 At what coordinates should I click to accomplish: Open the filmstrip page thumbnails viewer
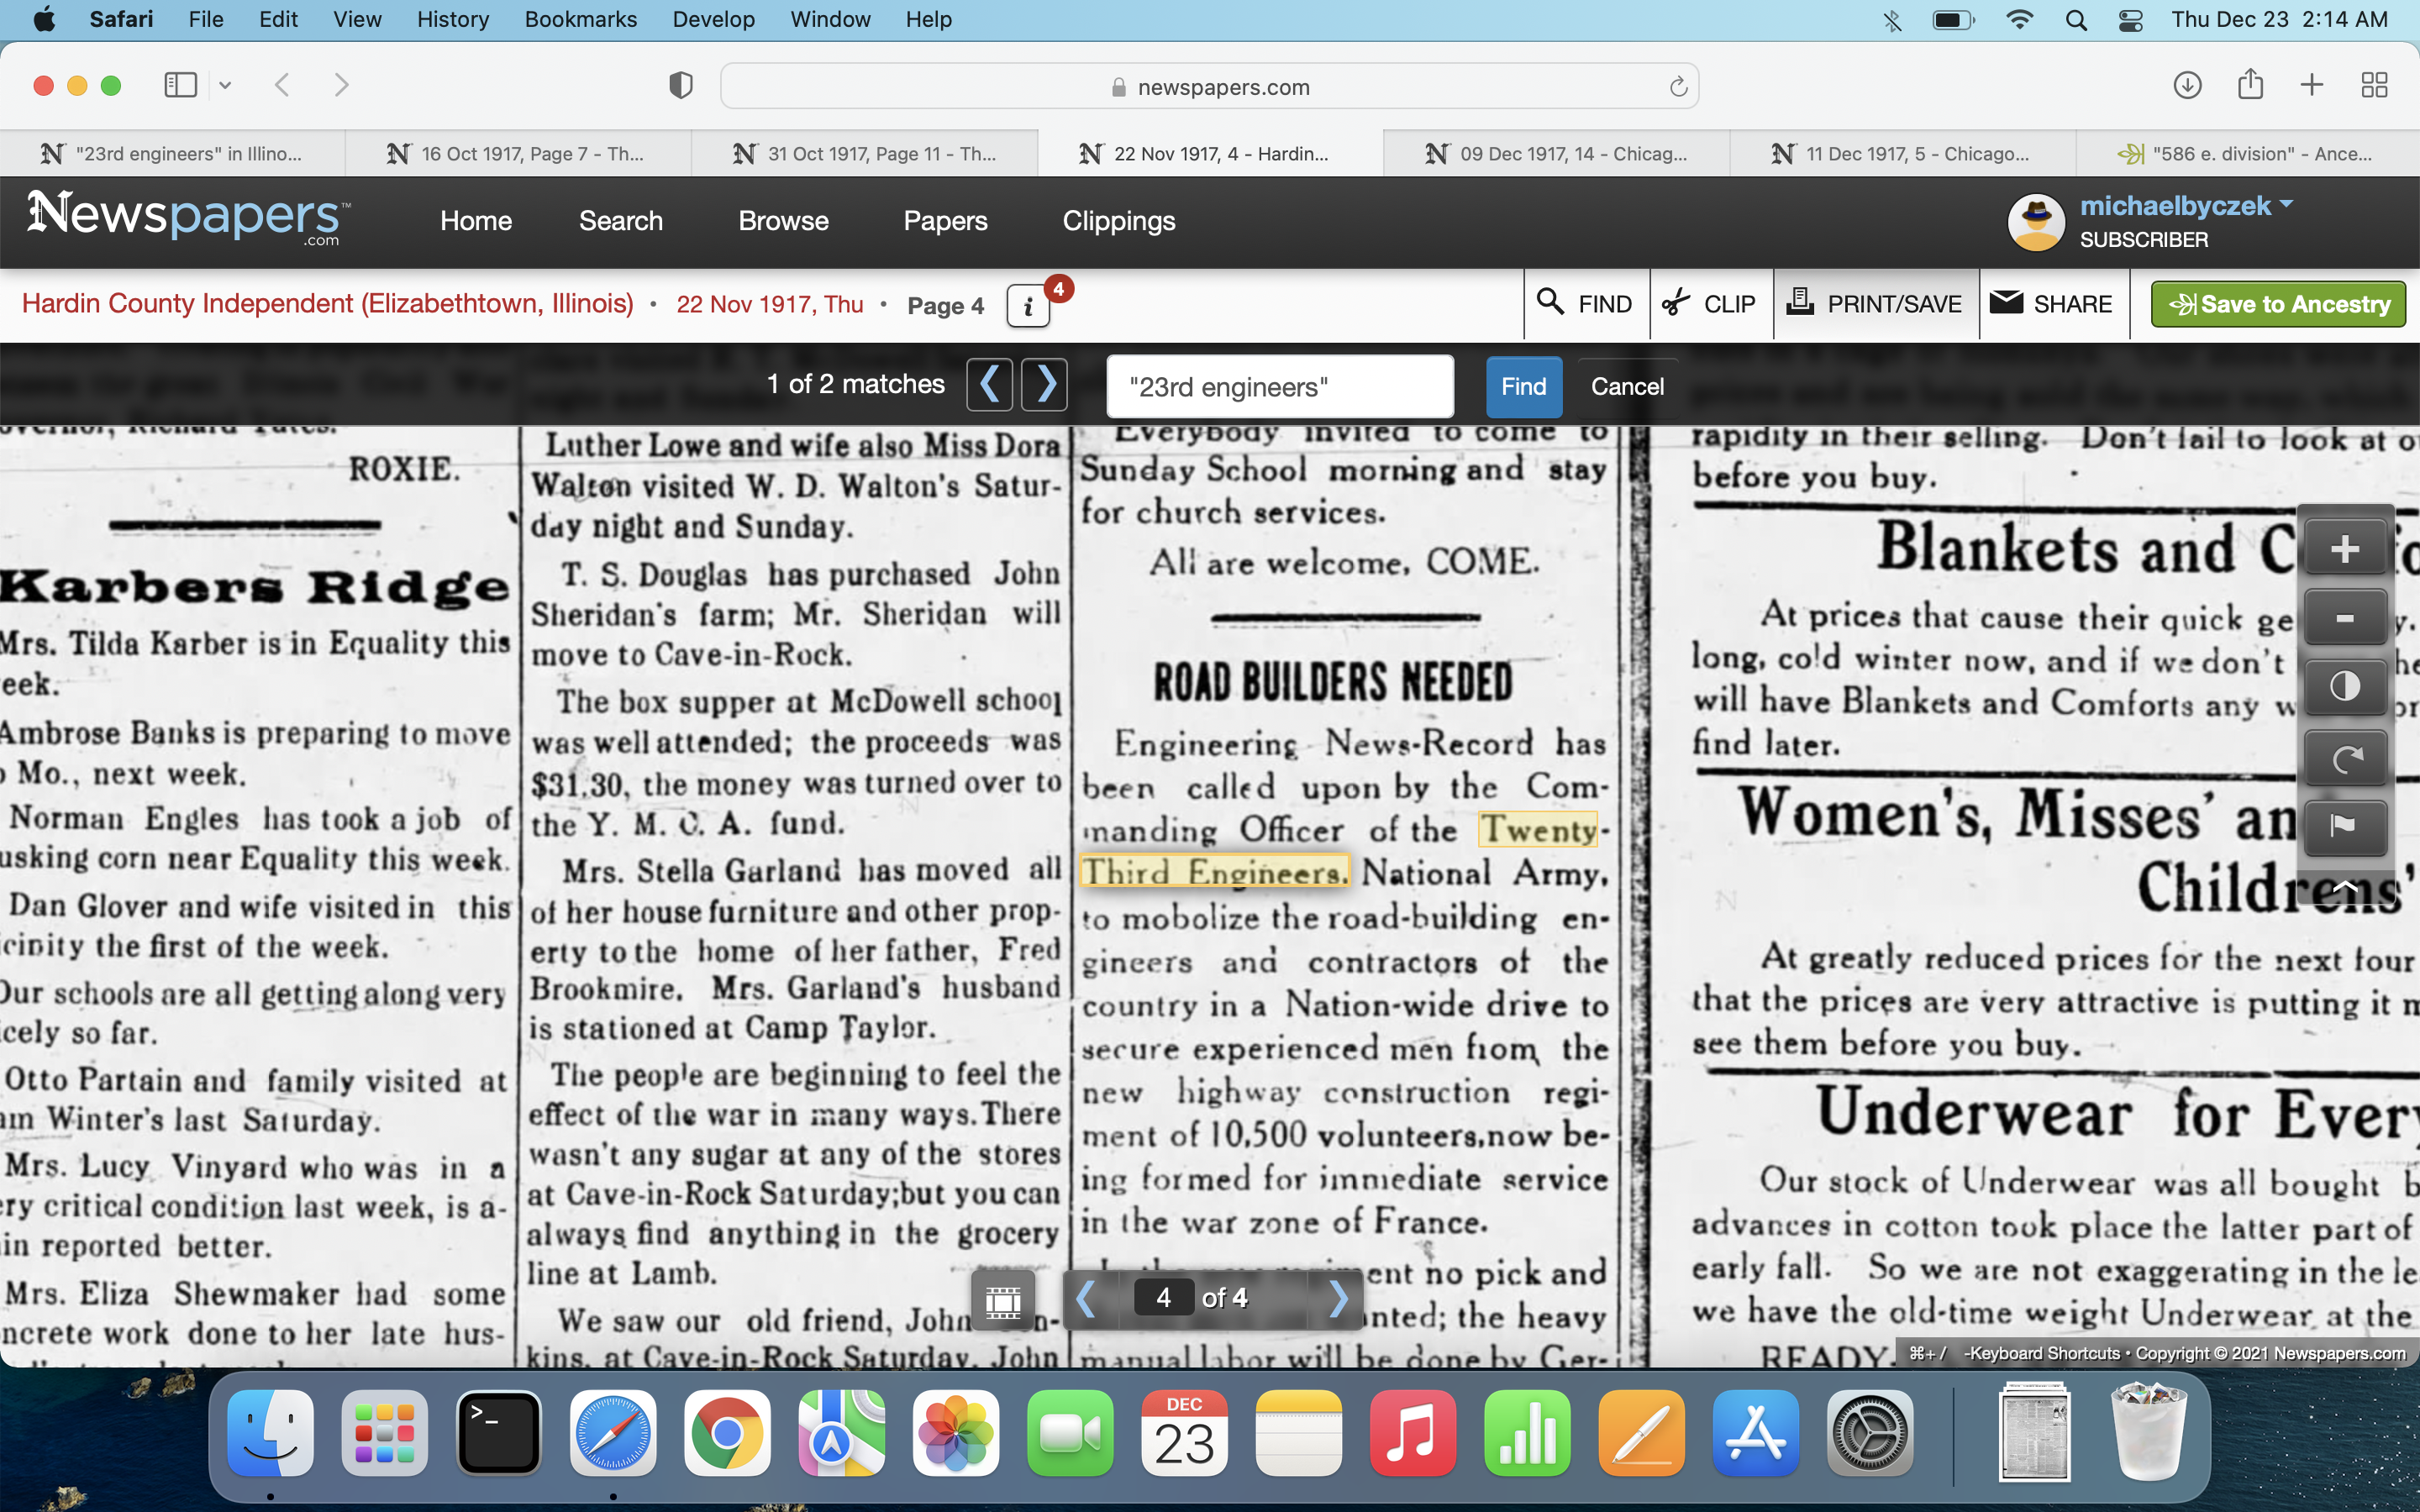pyautogui.click(x=1003, y=1300)
